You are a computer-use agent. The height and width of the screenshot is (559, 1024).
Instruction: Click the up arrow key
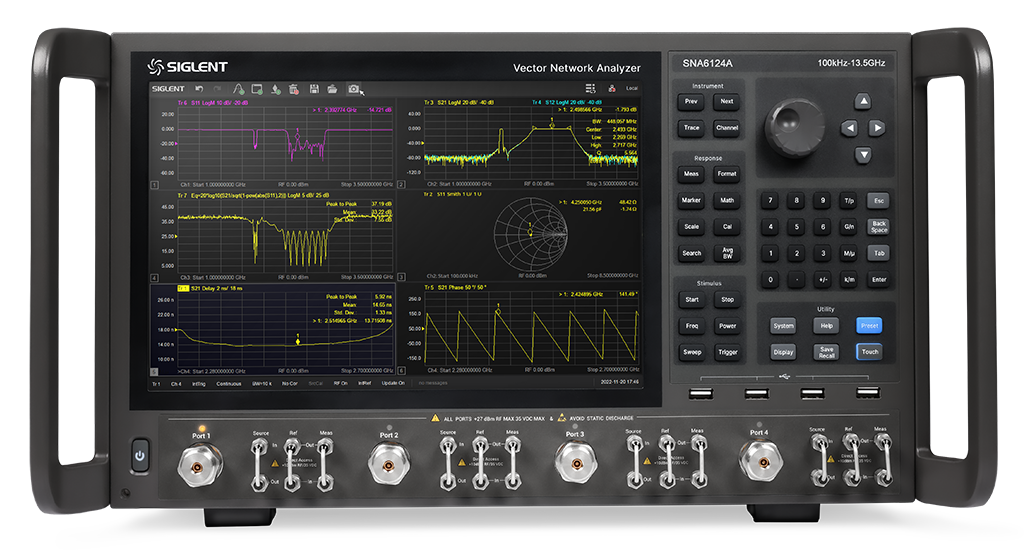(863, 101)
